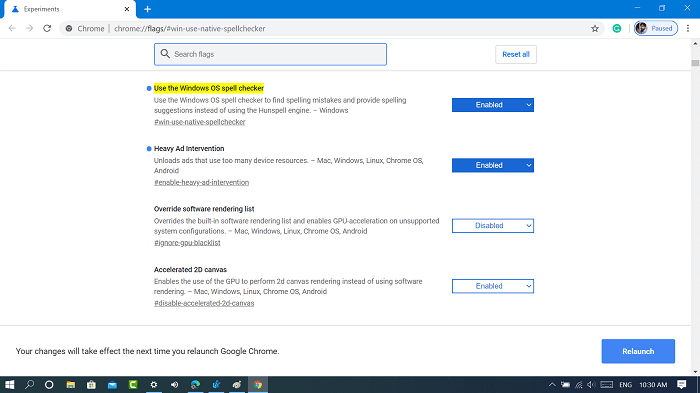Click the relaunch notice text at the bottom
The width and height of the screenshot is (700, 393).
point(147,351)
